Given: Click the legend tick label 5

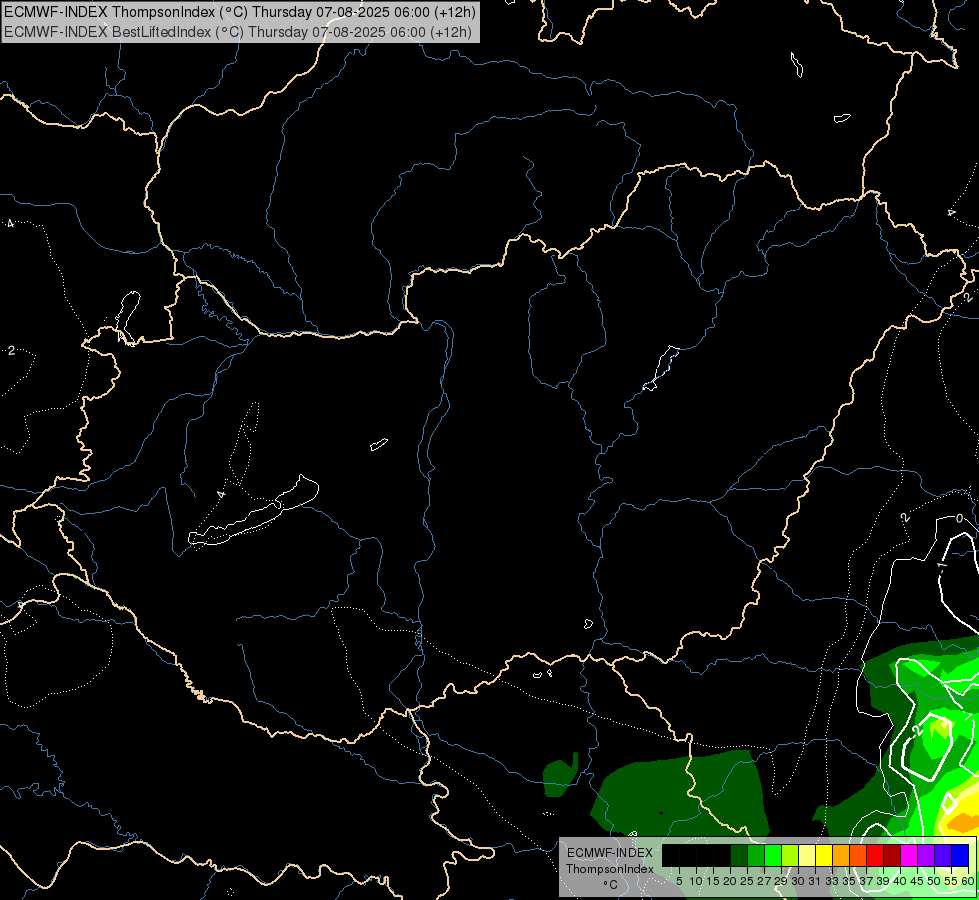Looking at the screenshot, I should pyautogui.click(x=679, y=881).
